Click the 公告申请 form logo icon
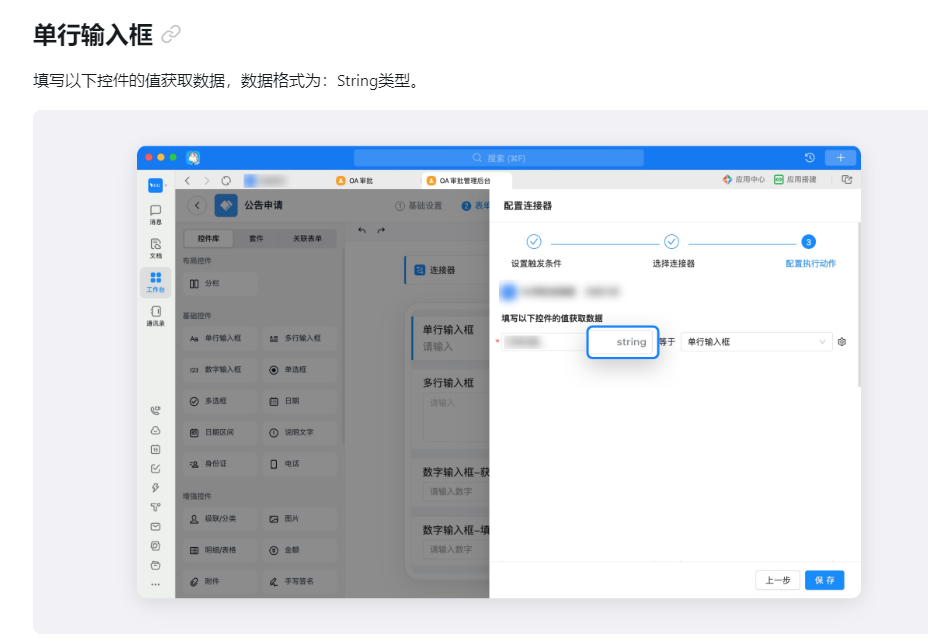Screen dimensions: 928x642 [x=226, y=205]
